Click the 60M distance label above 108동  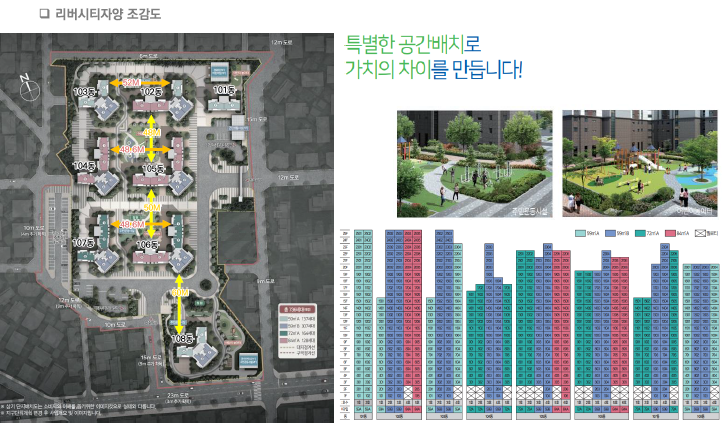[x=180, y=292]
